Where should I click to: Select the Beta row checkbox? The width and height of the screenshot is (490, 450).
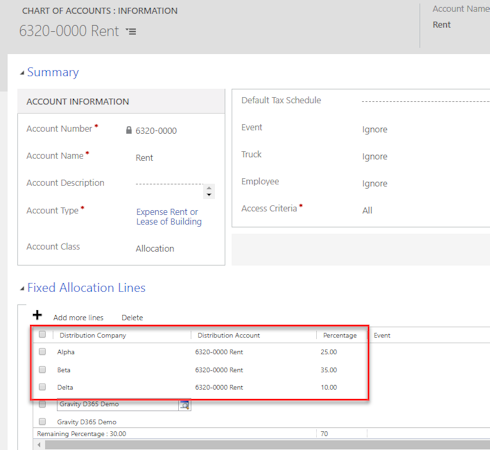coord(42,369)
